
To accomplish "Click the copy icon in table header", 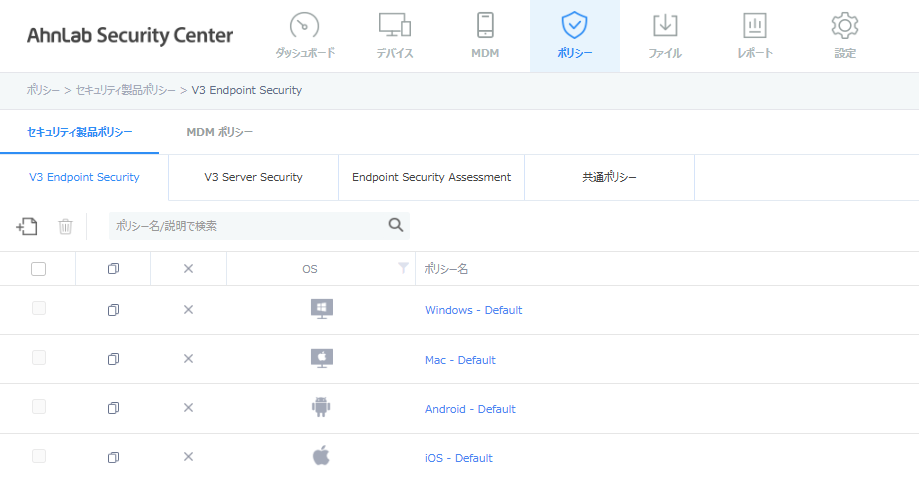I will 113,269.
